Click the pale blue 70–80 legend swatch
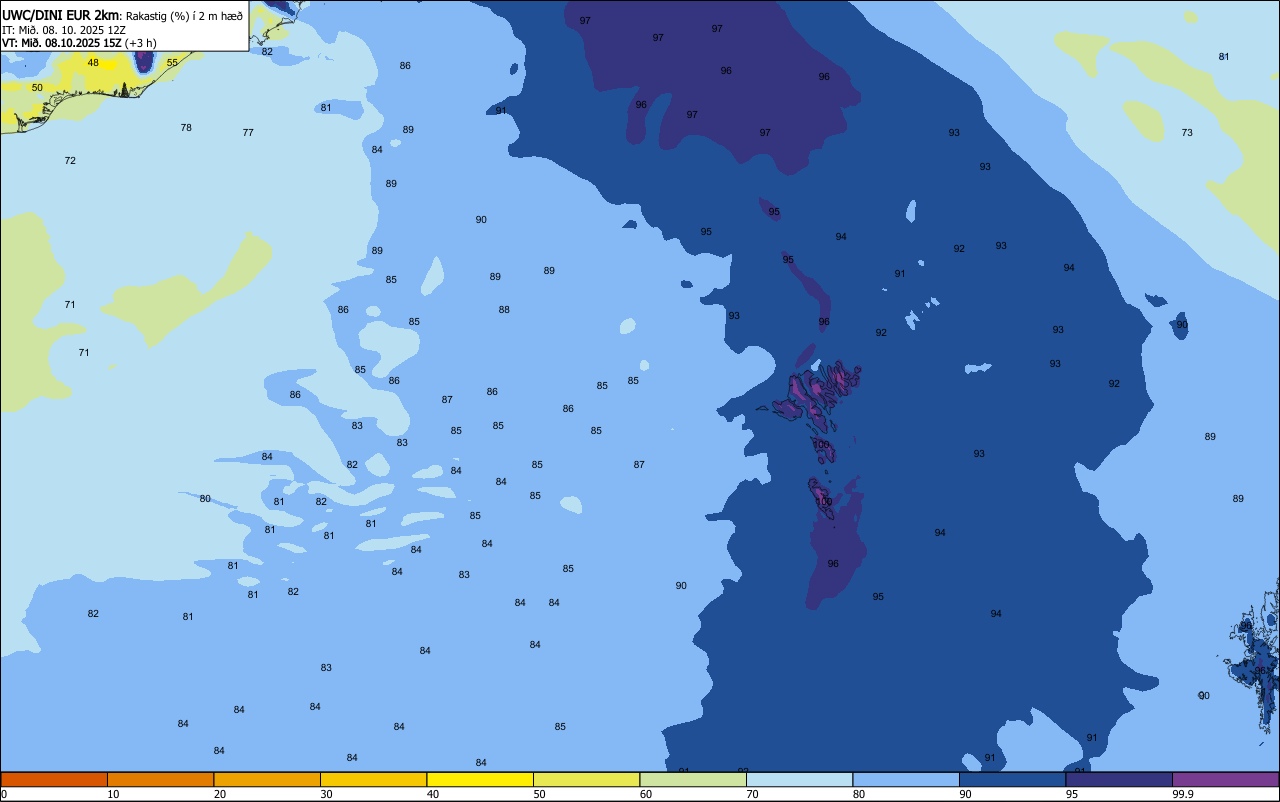This screenshot has width=1280, height=802. click(x=799, y=779)
